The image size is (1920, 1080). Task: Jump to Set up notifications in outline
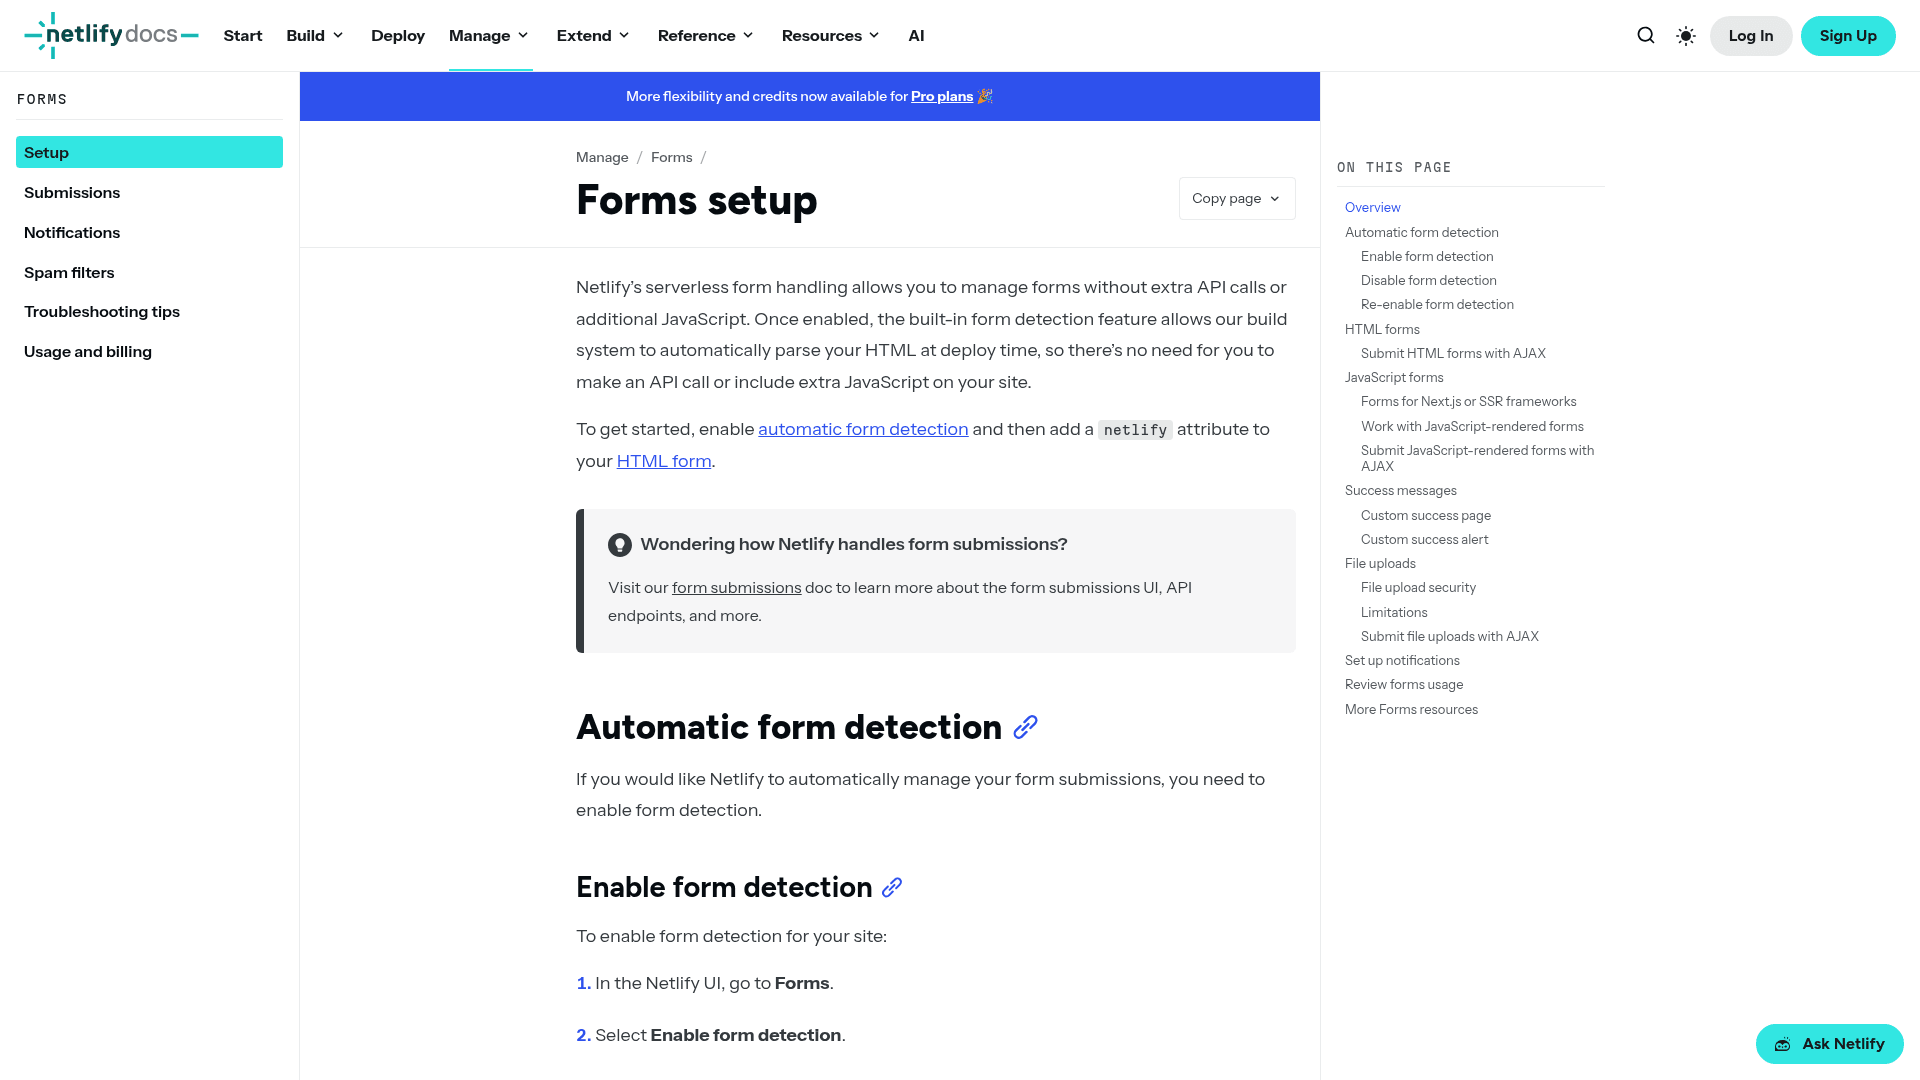[x=1402, y=660]
